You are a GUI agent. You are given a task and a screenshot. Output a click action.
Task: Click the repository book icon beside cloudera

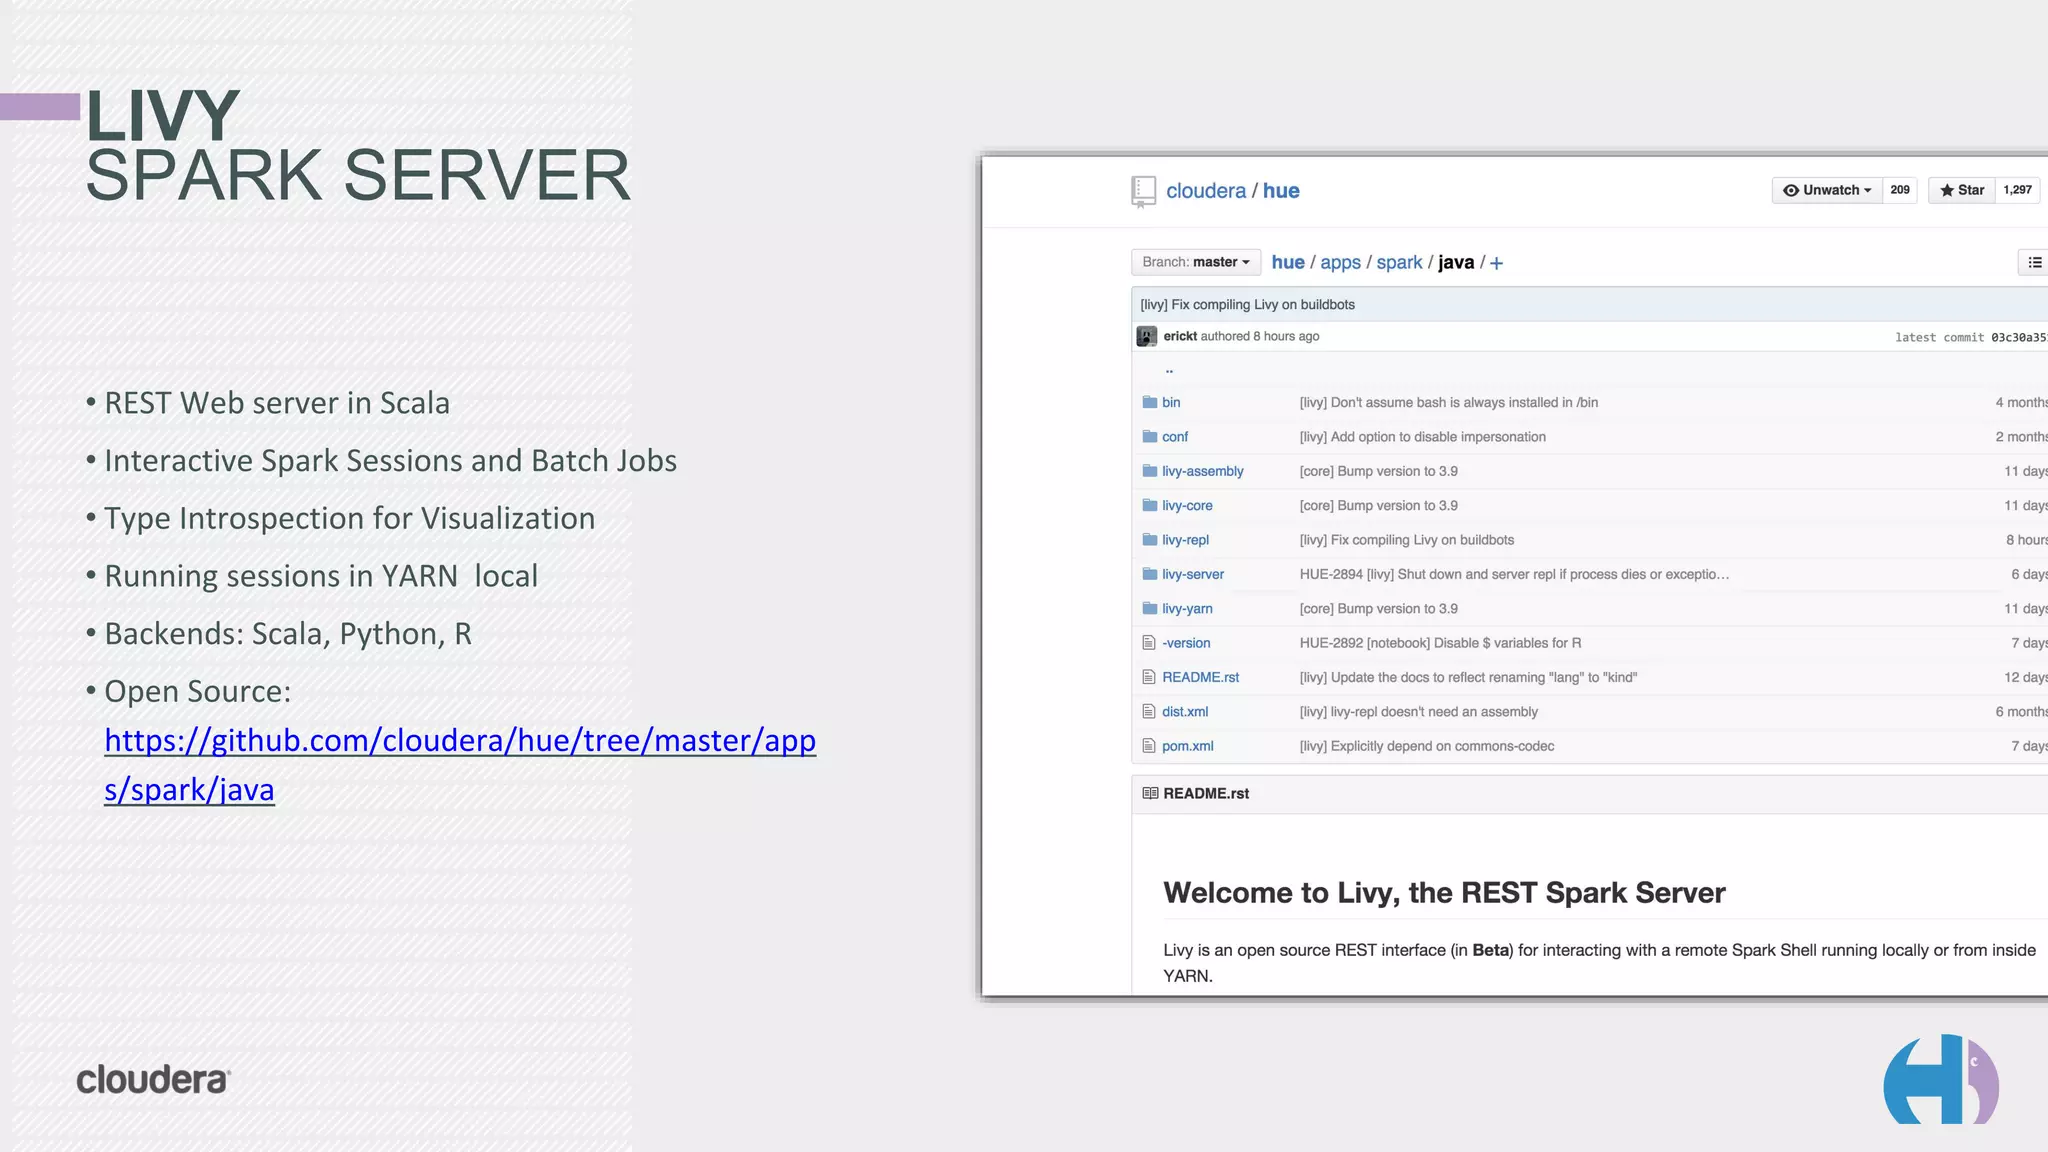[1143, 191]
